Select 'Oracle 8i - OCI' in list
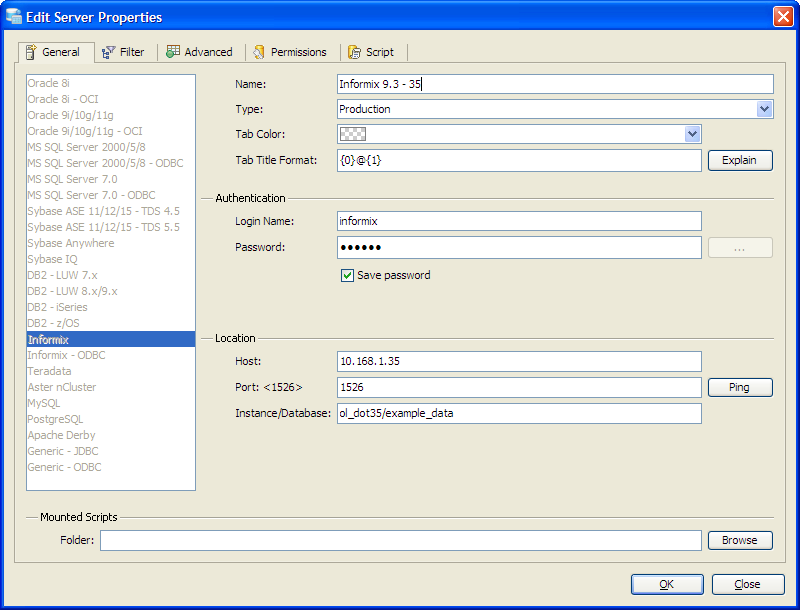 [111, 99]
